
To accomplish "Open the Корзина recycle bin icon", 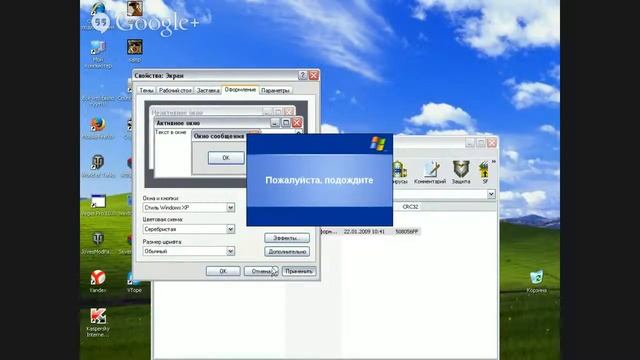I will (536, 281).
